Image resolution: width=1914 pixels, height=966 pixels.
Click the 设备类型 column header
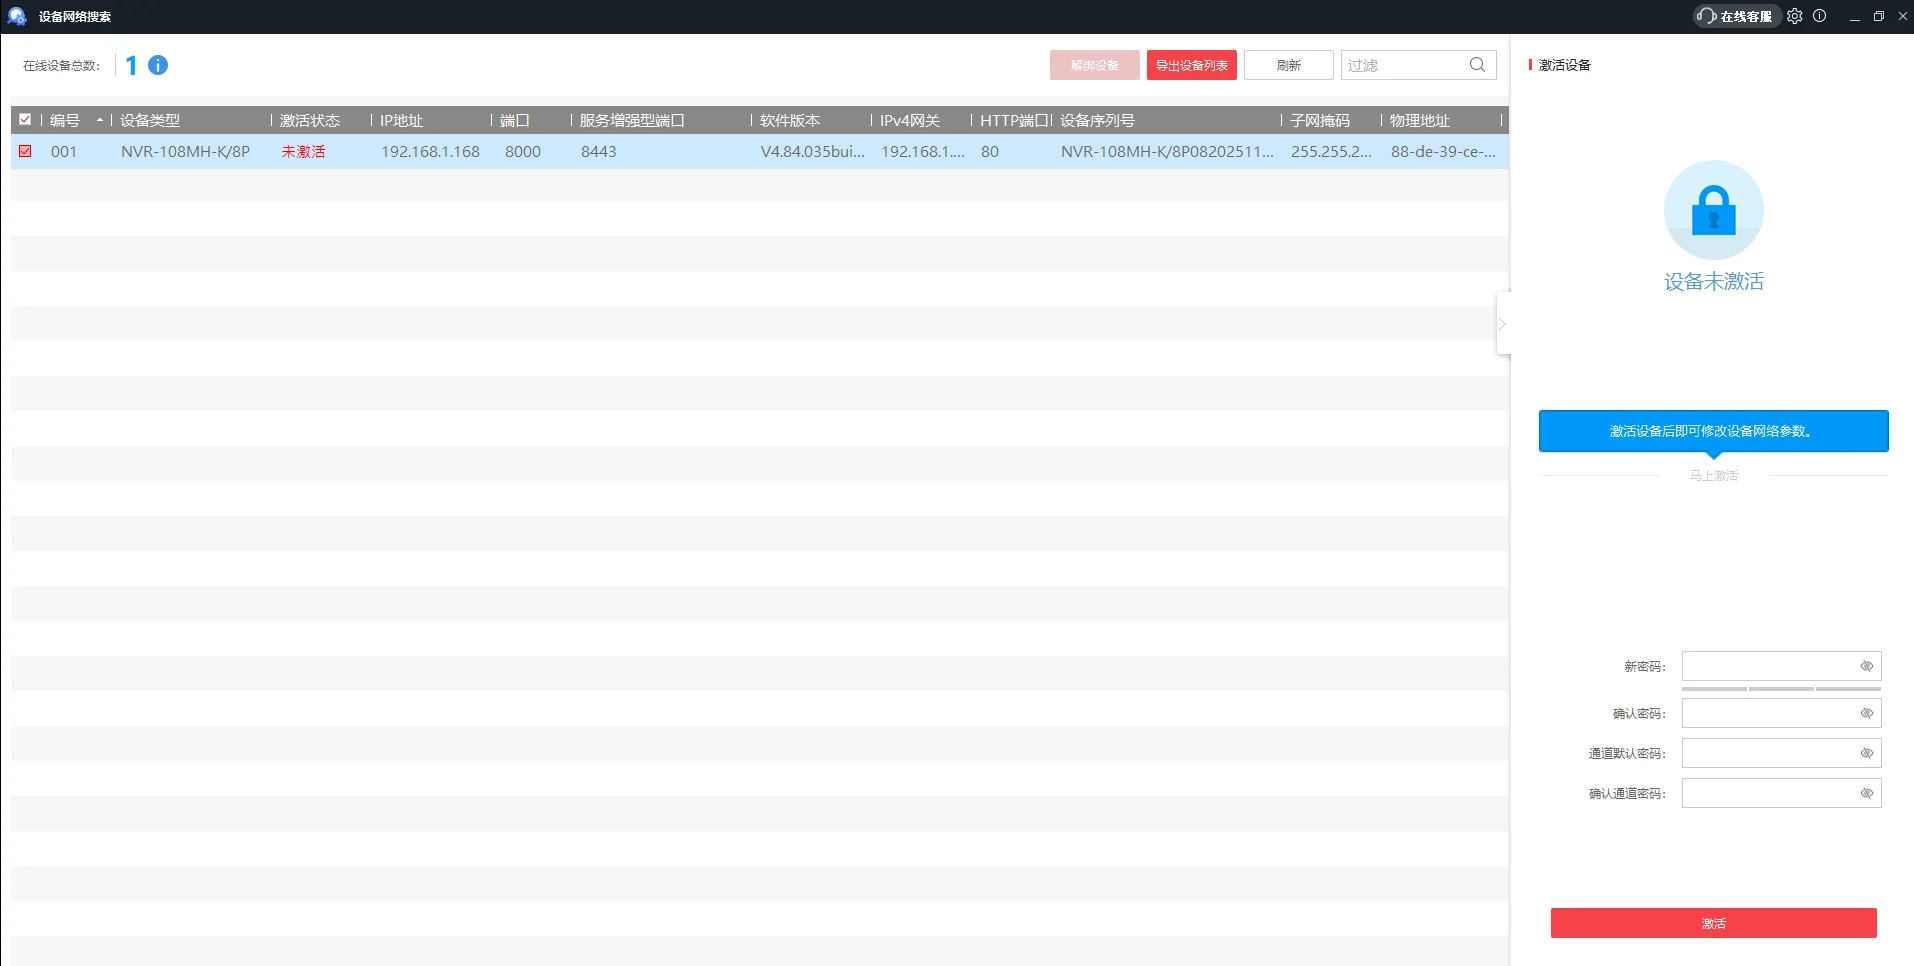(x=150, y=120)
